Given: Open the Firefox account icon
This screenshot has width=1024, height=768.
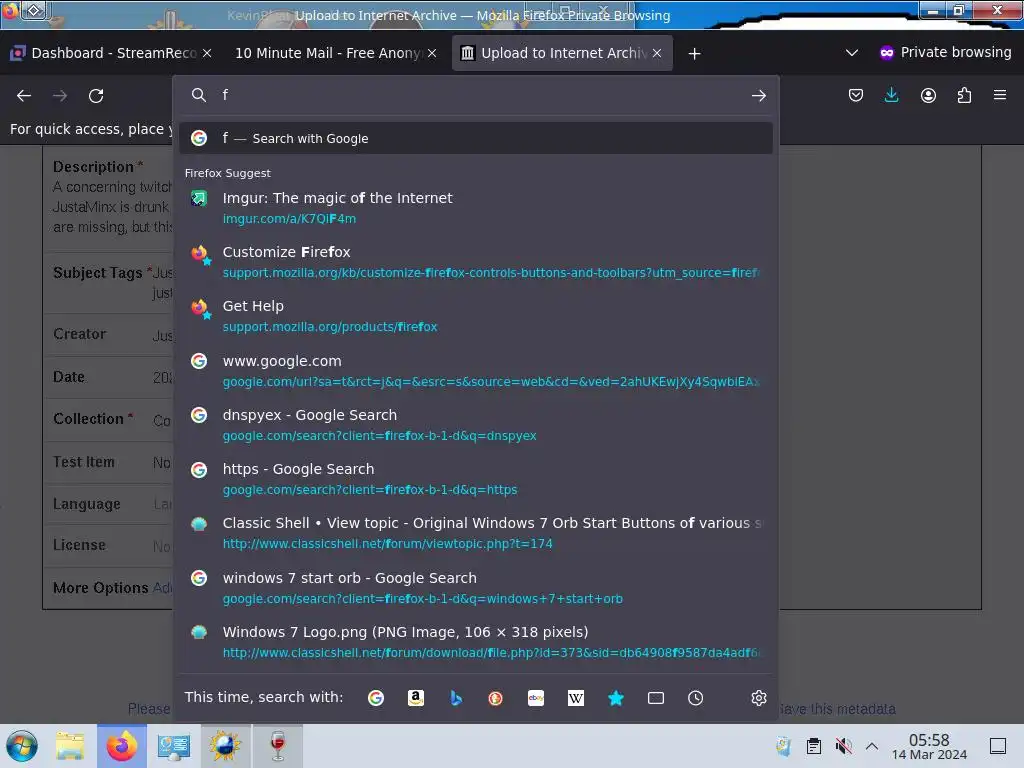Looking at the screenshot, I should pos(928,95).
